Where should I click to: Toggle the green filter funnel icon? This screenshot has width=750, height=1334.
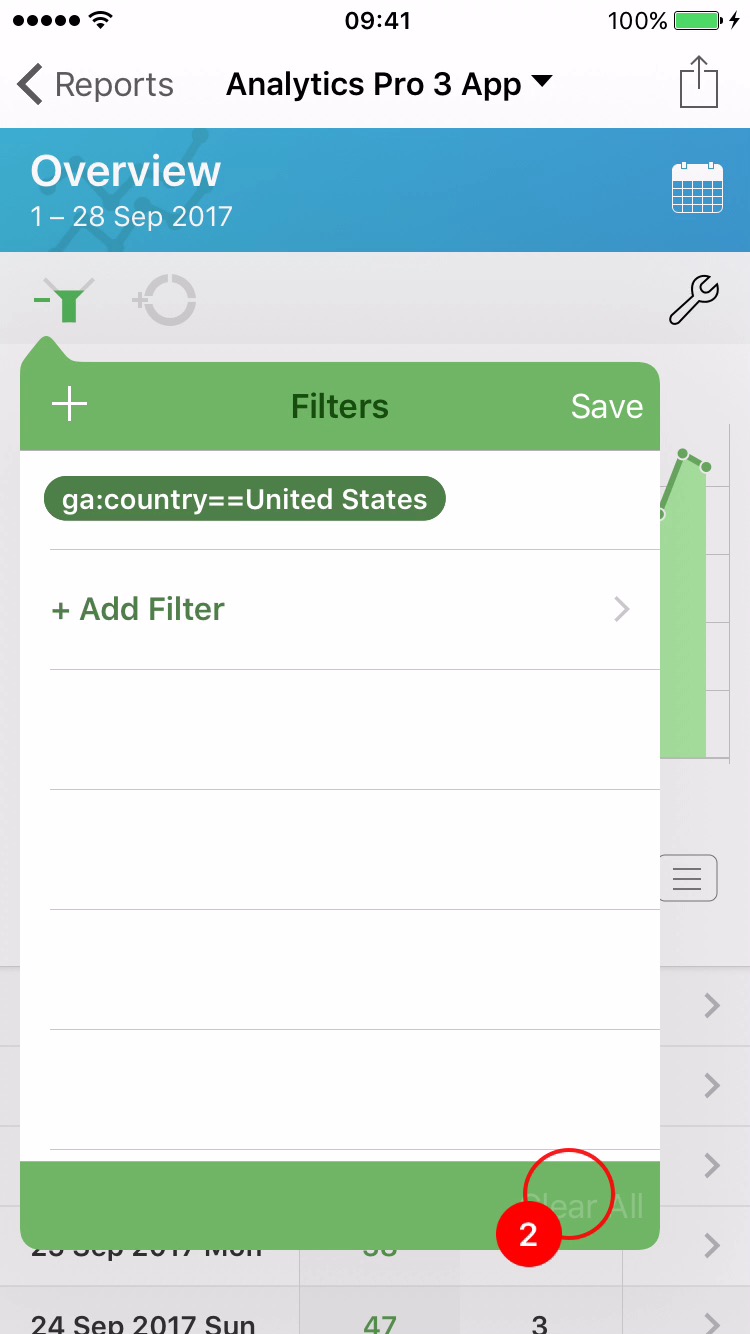[64, 301]
